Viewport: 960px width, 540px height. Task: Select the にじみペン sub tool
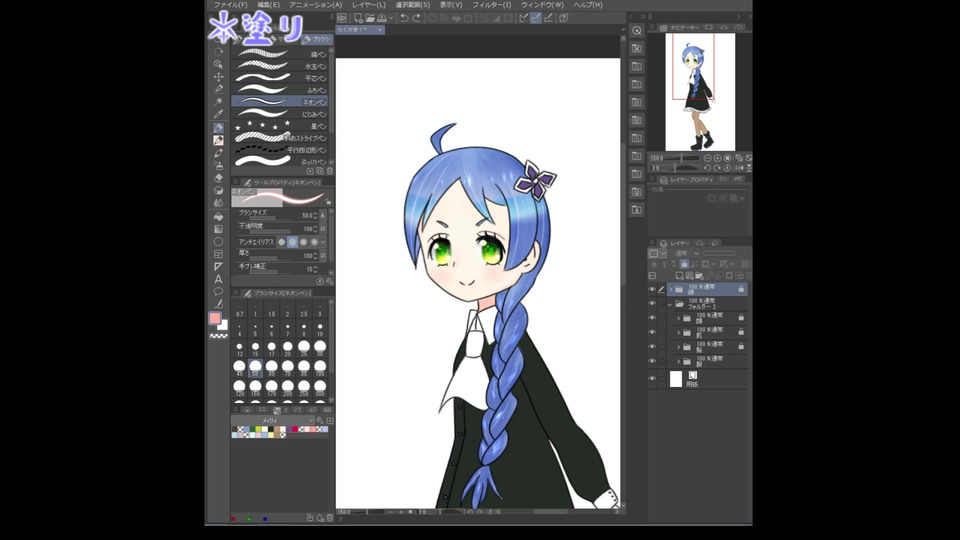(x=280, y=114)
